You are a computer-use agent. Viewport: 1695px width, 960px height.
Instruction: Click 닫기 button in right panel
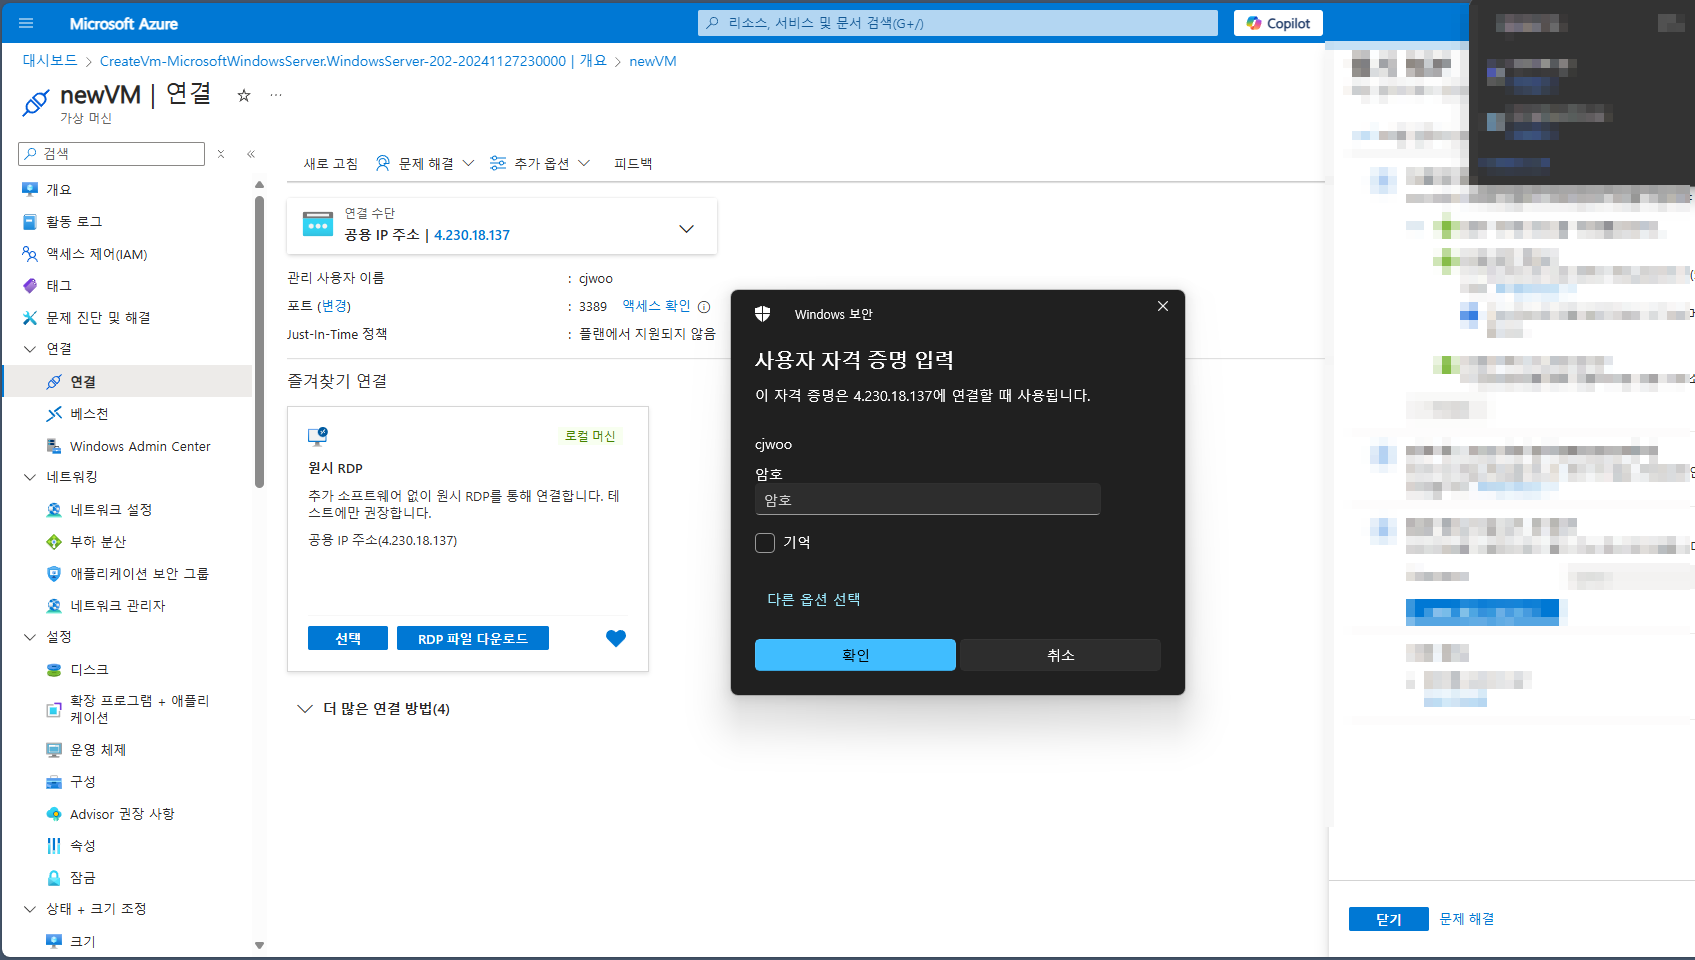1388,919
